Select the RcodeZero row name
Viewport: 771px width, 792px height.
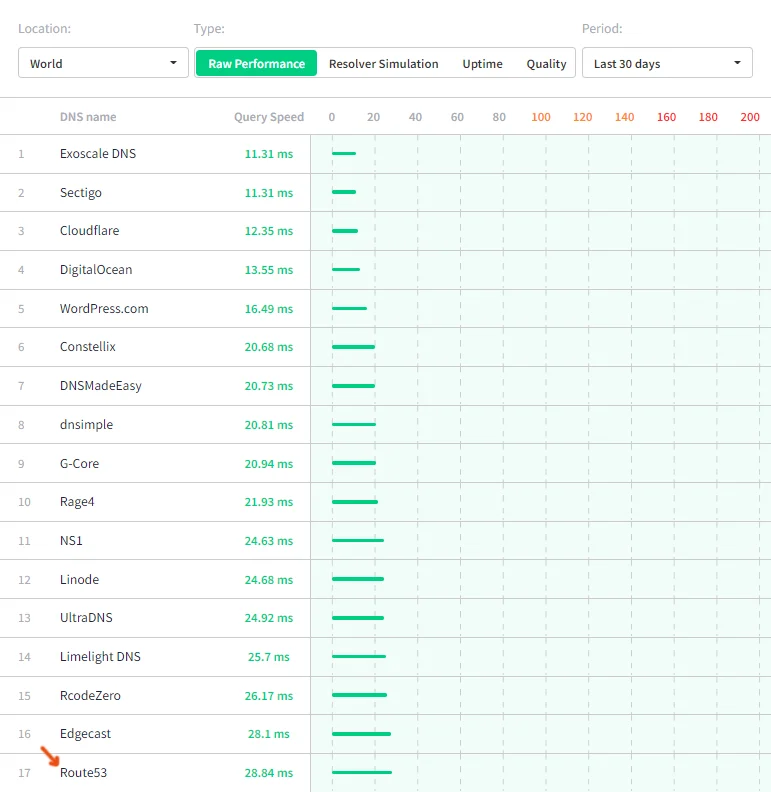tap(90, 696)
